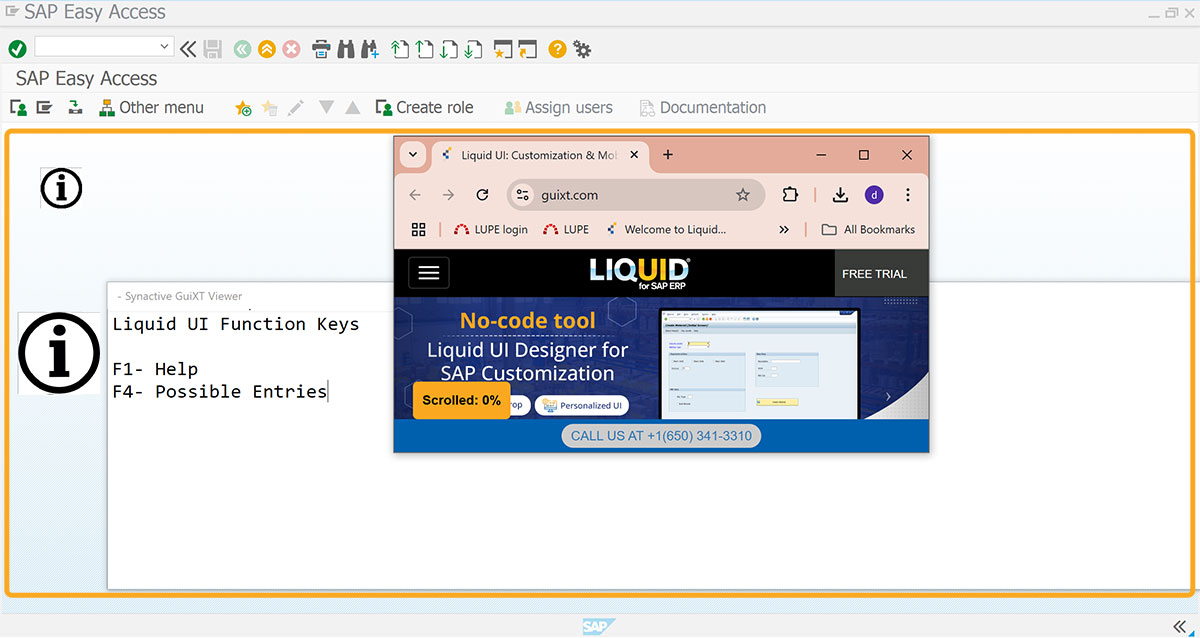This screenshot has width=1200, height=638.
Task: Click the Last Page icon
Action: 473,48
